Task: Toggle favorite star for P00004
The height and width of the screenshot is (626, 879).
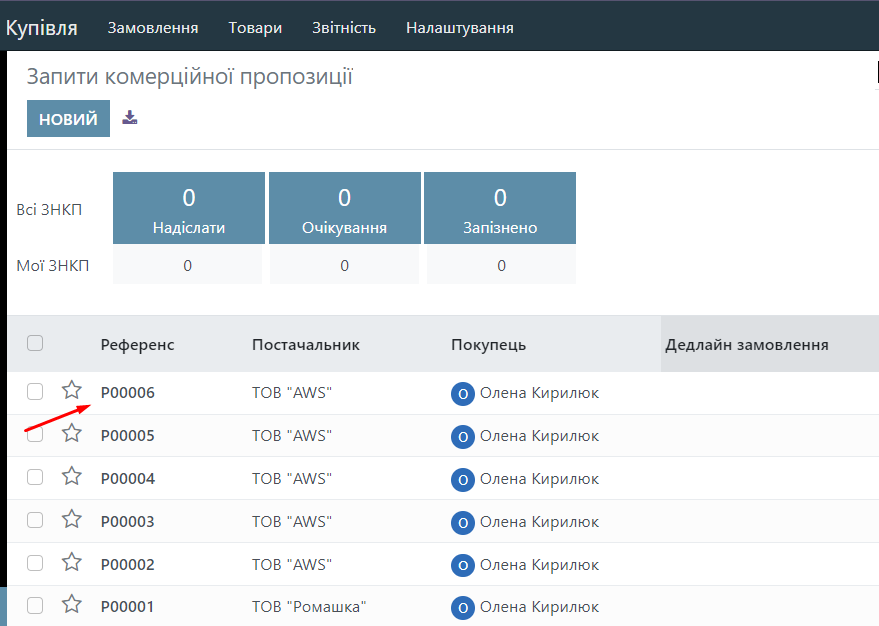Action: pyautogui.click(x=72, y=476)
